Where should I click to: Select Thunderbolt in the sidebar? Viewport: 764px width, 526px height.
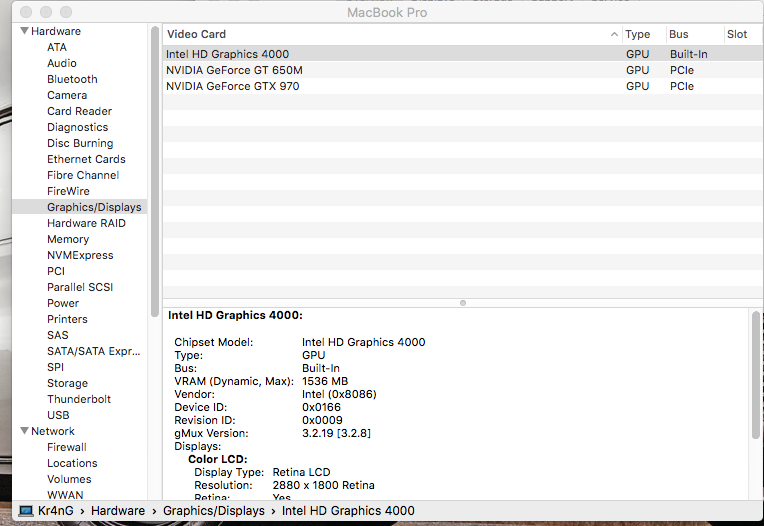(x=79, y=399)
